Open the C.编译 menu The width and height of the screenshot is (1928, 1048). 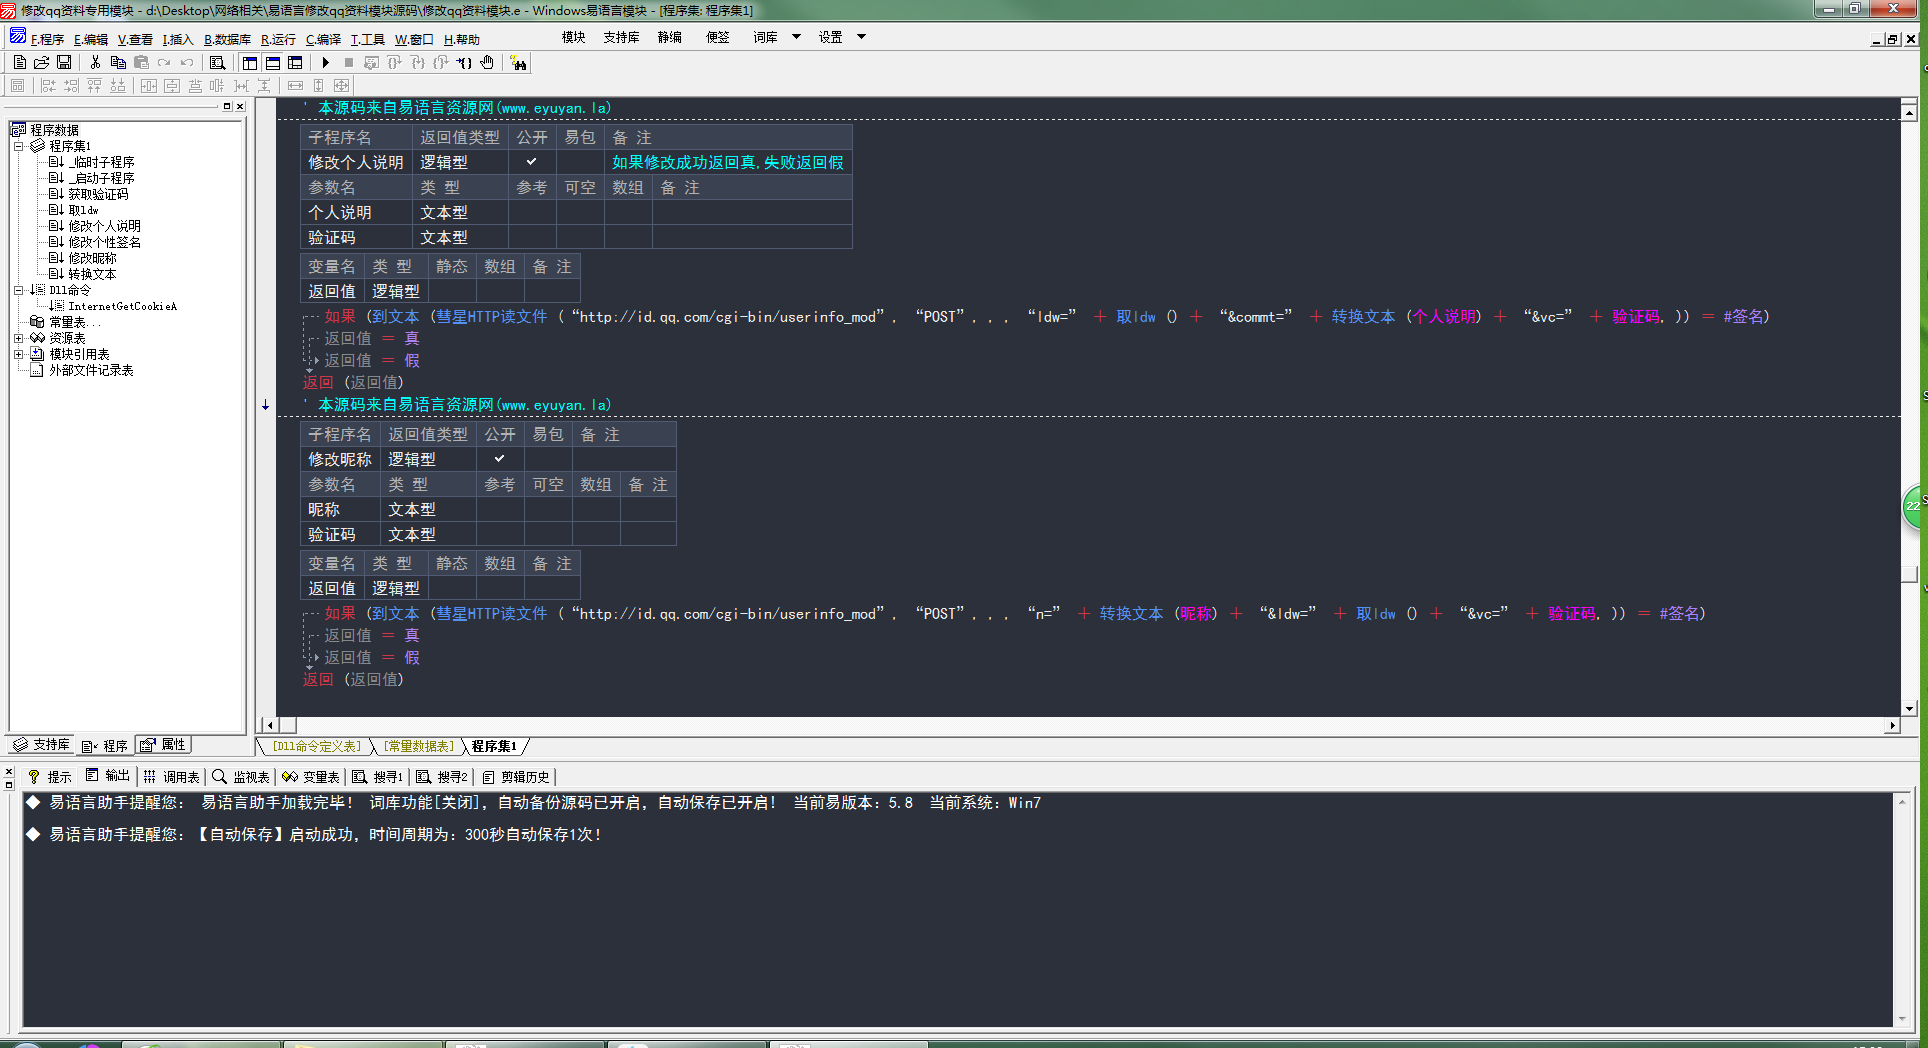pyautogui.click(x=323, y=39)
